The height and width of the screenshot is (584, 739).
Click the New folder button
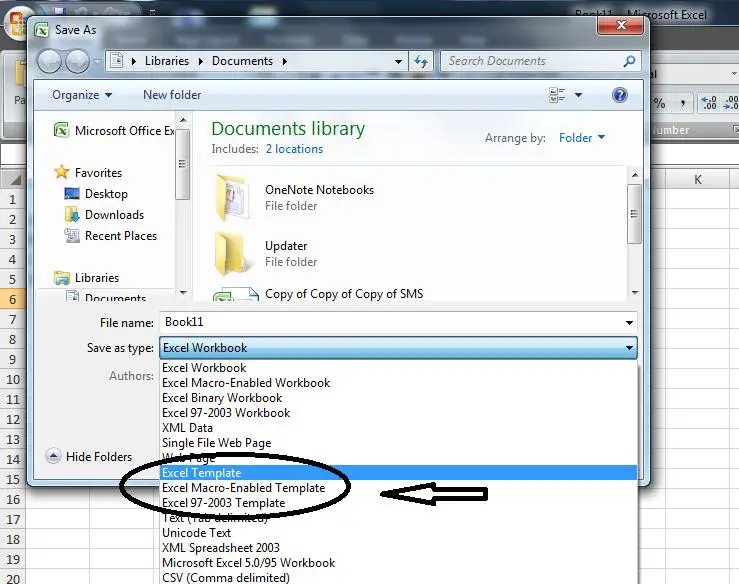click(x=172, y=95)
